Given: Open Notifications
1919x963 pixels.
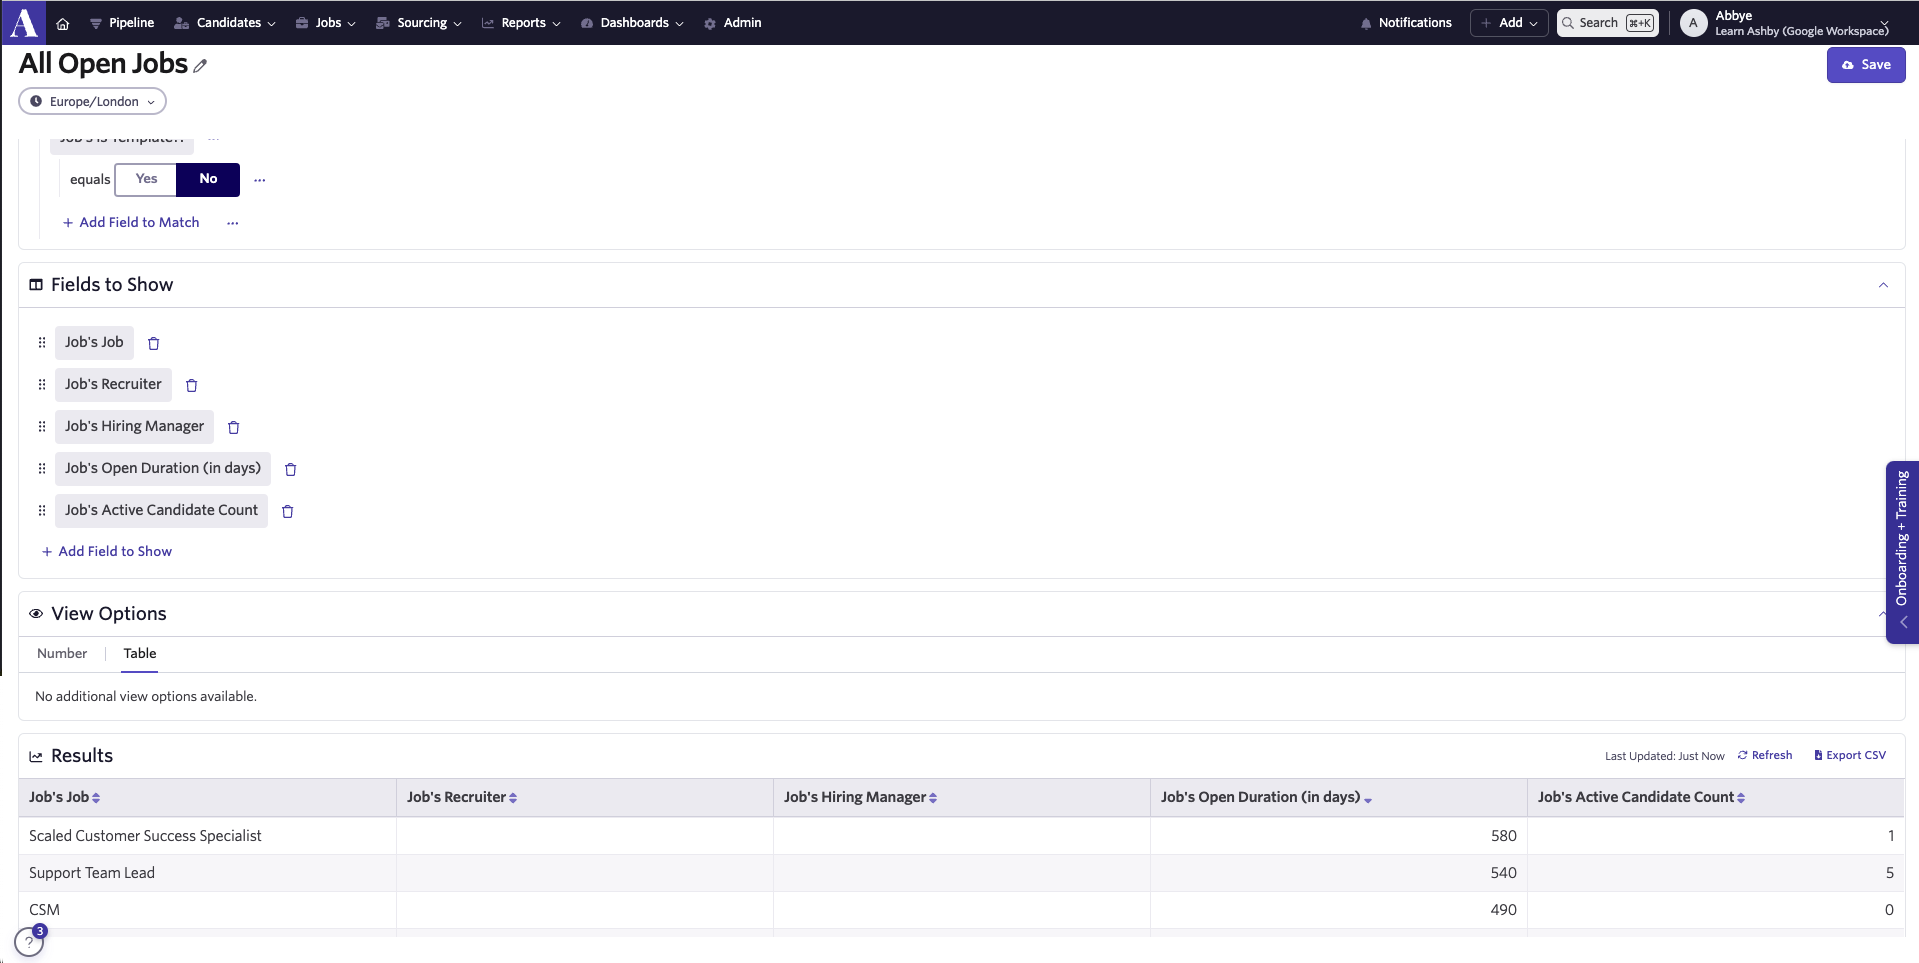Looking at the screenshot, I should (1406, 23).
